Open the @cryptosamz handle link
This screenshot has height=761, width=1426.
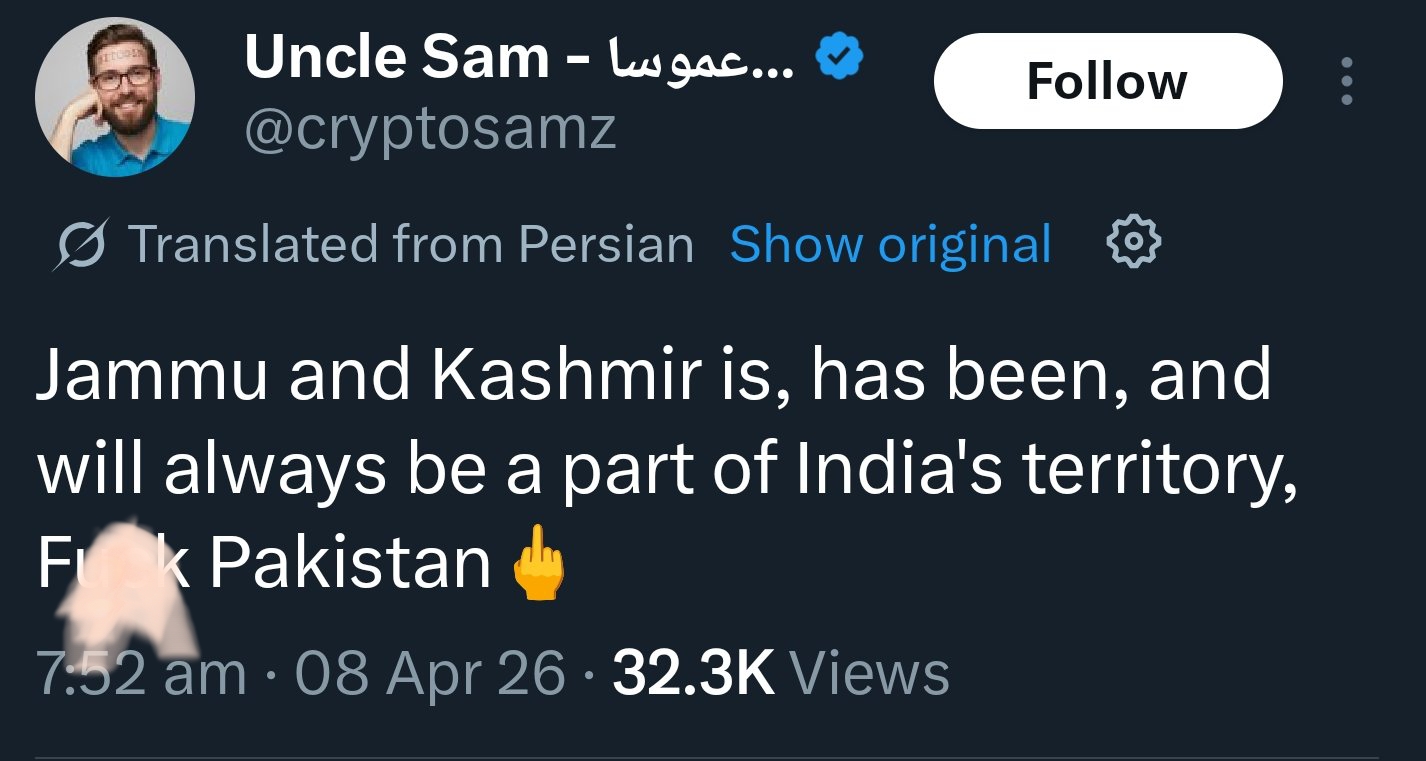(x=430, y=130)
